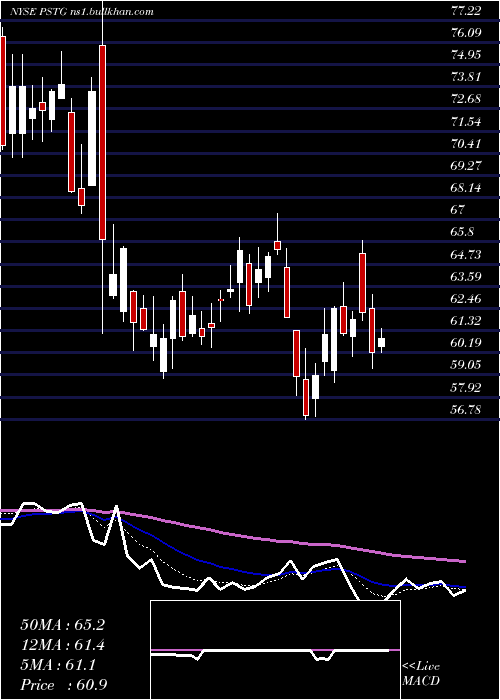Click the 73.81 price axis label

pos(466,77)
